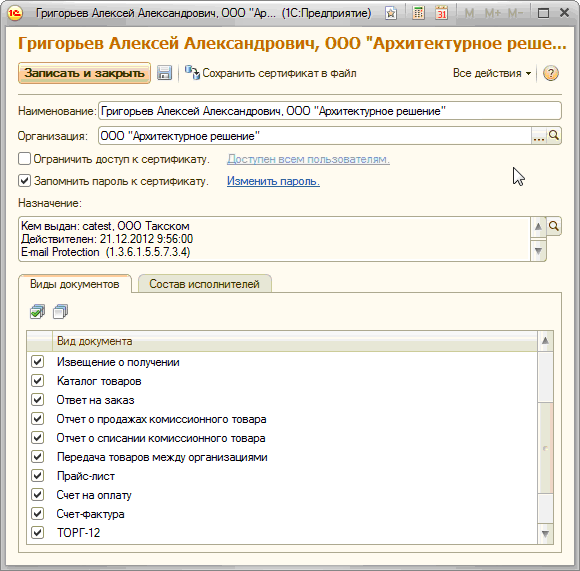Screen dimensions: 580x571
Task: Click the Вид документа column header
Action: [294, 341]
